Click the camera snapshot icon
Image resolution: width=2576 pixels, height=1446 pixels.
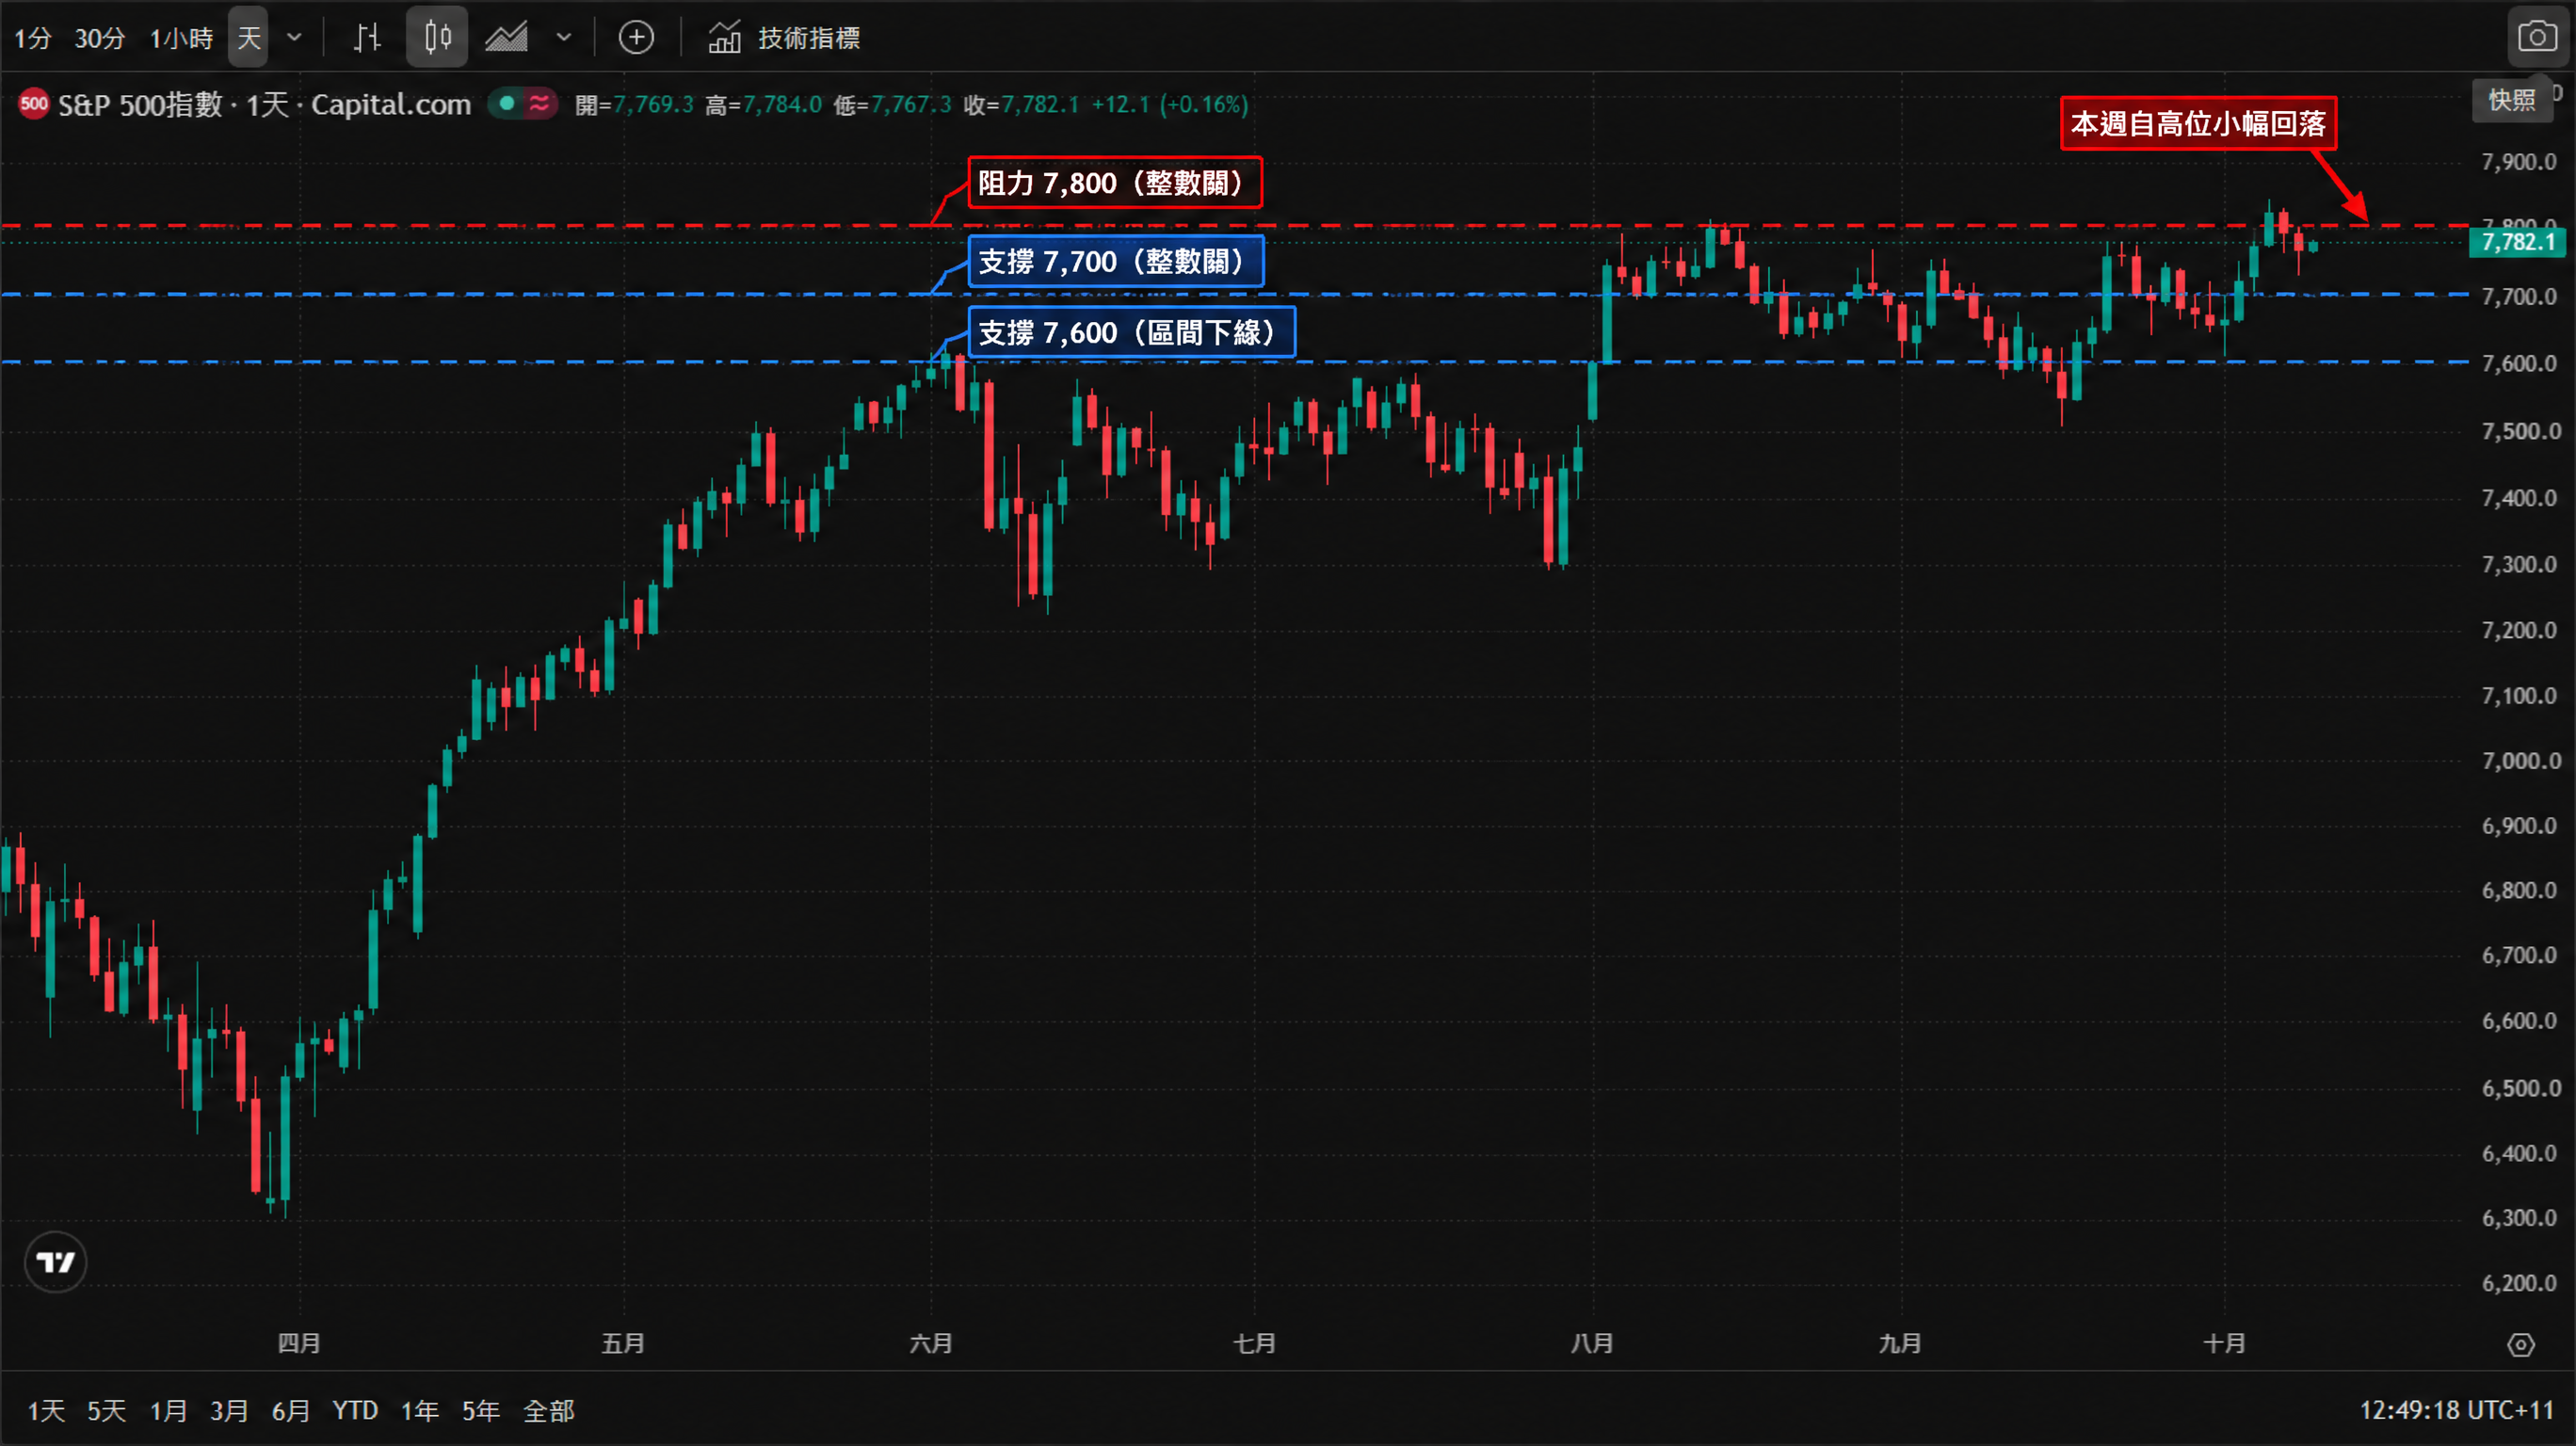pos(2537,38)
